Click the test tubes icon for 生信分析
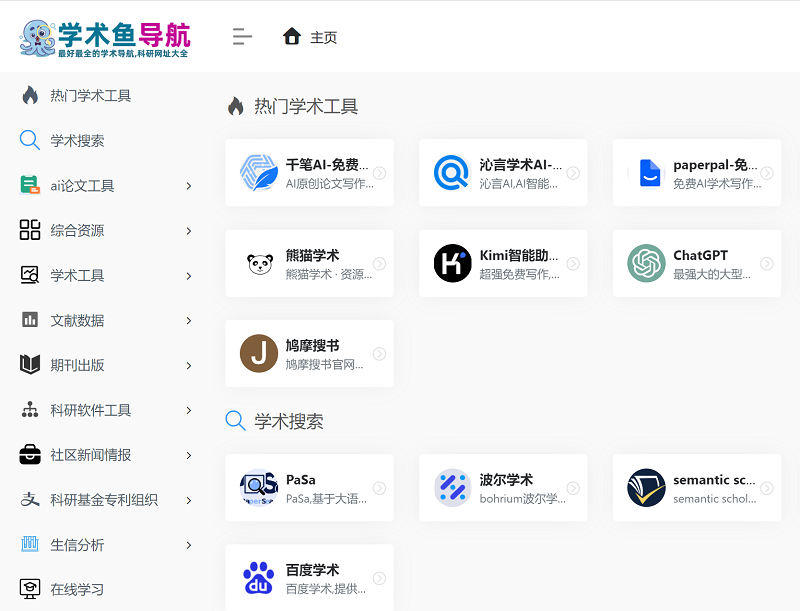This screenshot has height=611, width=800. coord(30,544)
